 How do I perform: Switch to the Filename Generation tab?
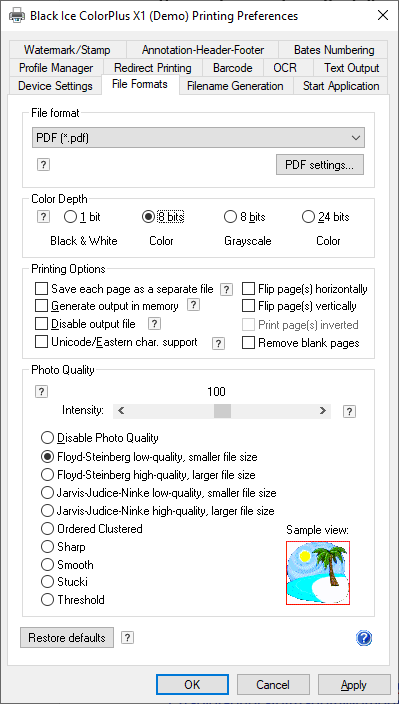coord(235,86)
